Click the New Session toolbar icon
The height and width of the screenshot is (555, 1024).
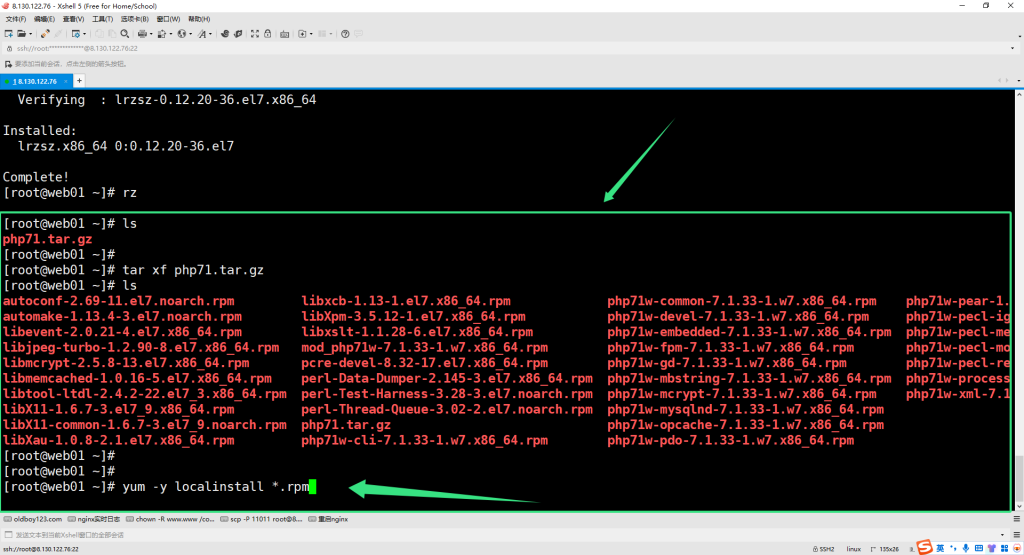click(9, 33)
